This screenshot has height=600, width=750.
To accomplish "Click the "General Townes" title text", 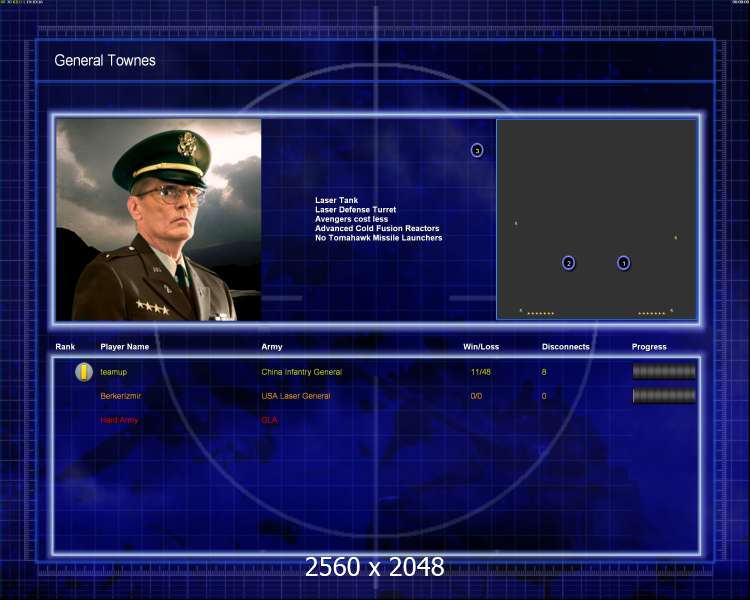I will (x=105, y=60).
